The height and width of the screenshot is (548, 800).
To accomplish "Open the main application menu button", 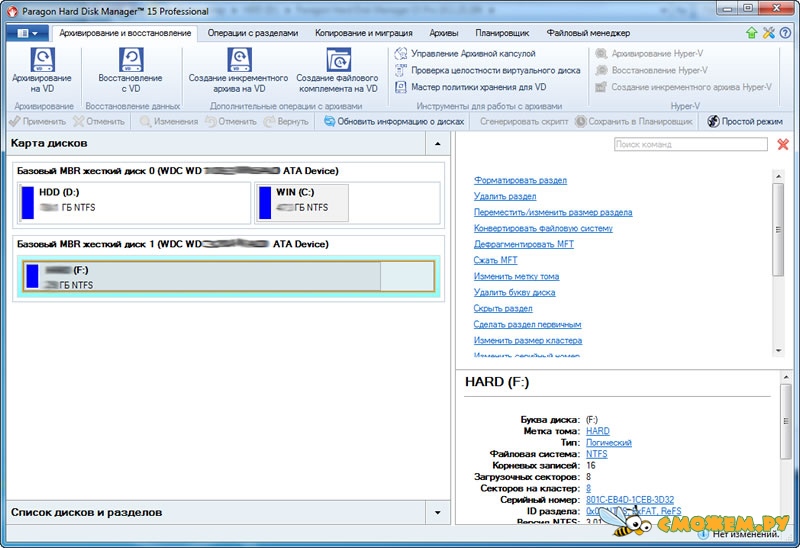I will [x=28, y=33].
